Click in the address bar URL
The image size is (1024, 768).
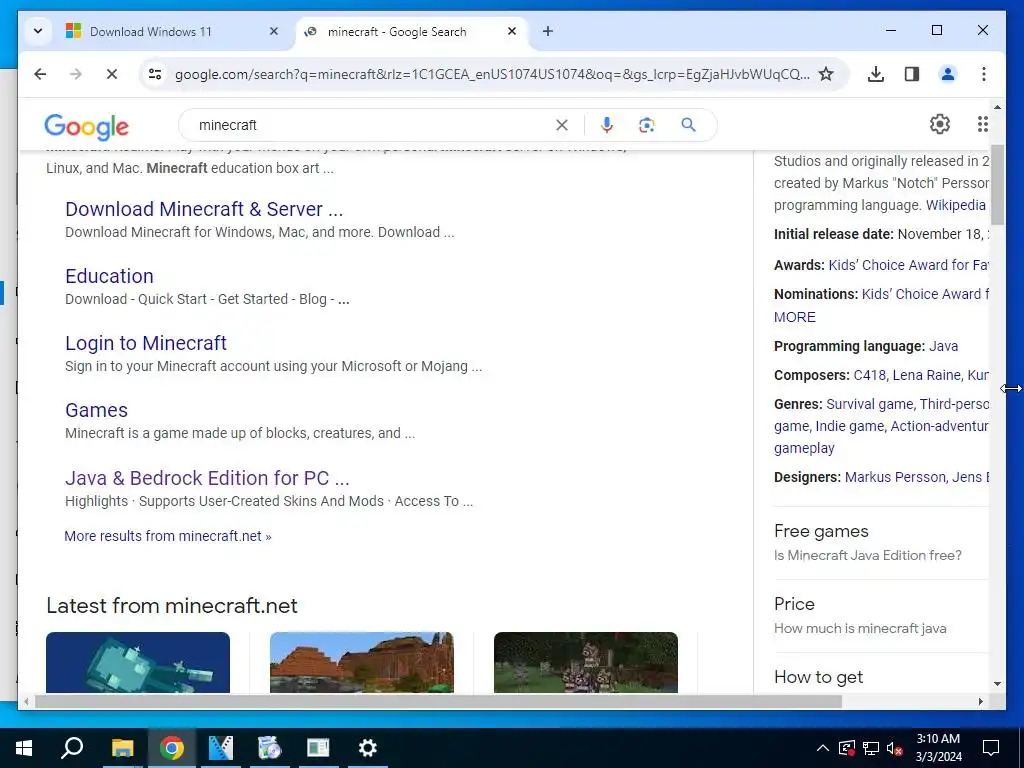[x=491, y=74]
